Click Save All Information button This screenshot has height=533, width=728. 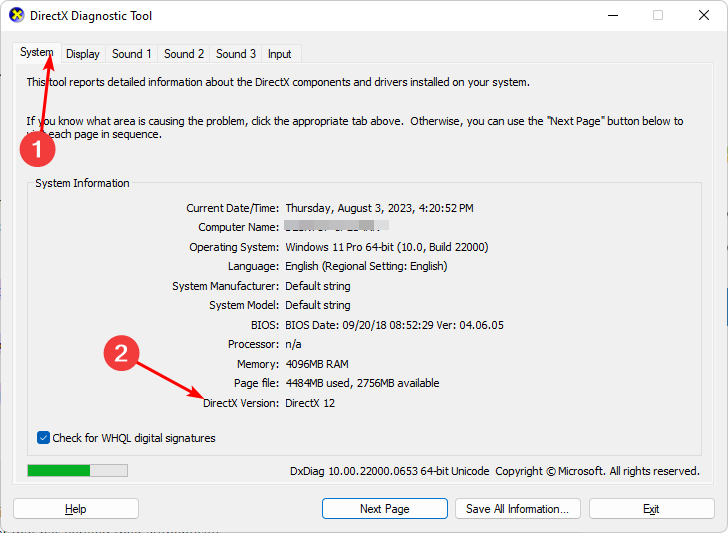click(x=518, y=509)
